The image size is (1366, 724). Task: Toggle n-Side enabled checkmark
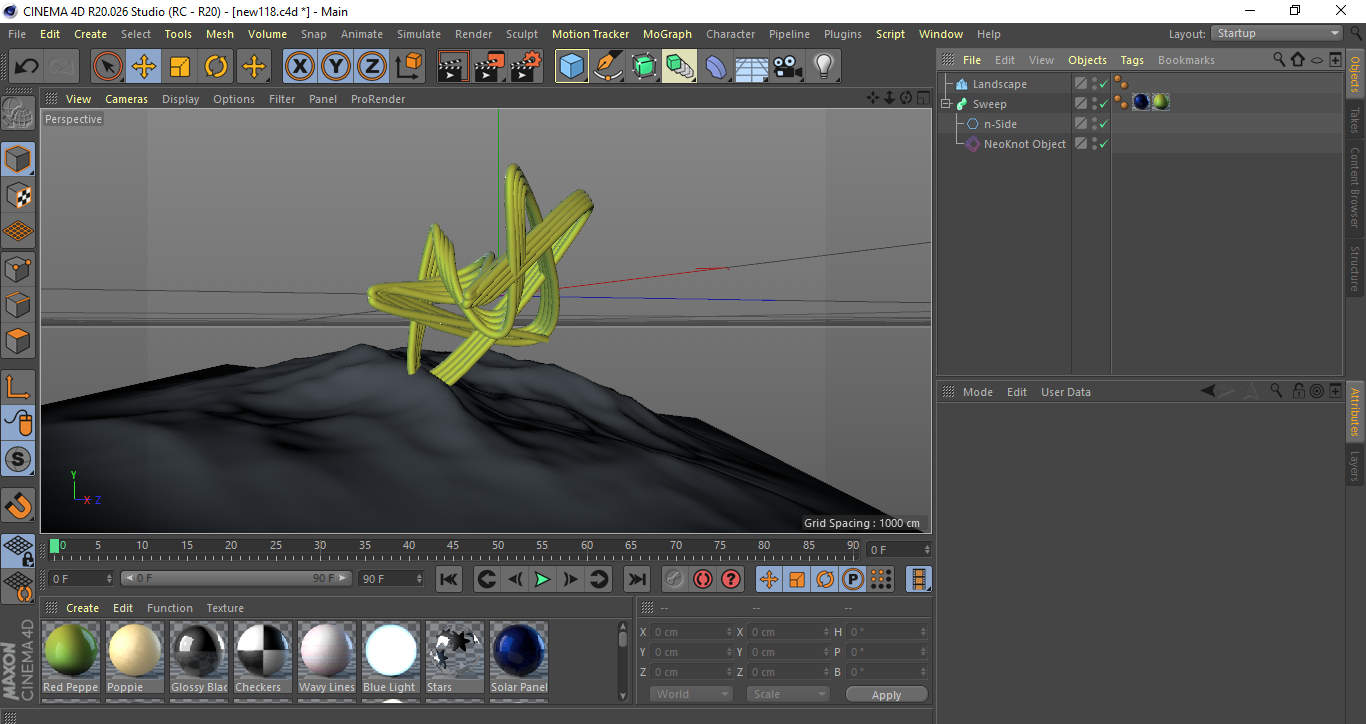1103,124
